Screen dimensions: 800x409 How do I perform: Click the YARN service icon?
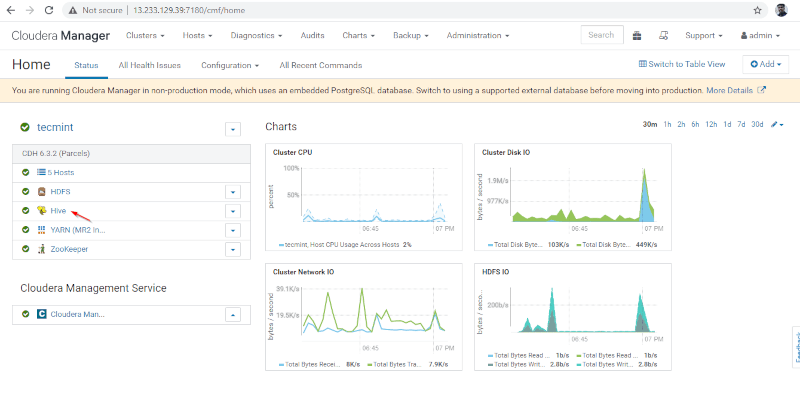click(42, 230)
